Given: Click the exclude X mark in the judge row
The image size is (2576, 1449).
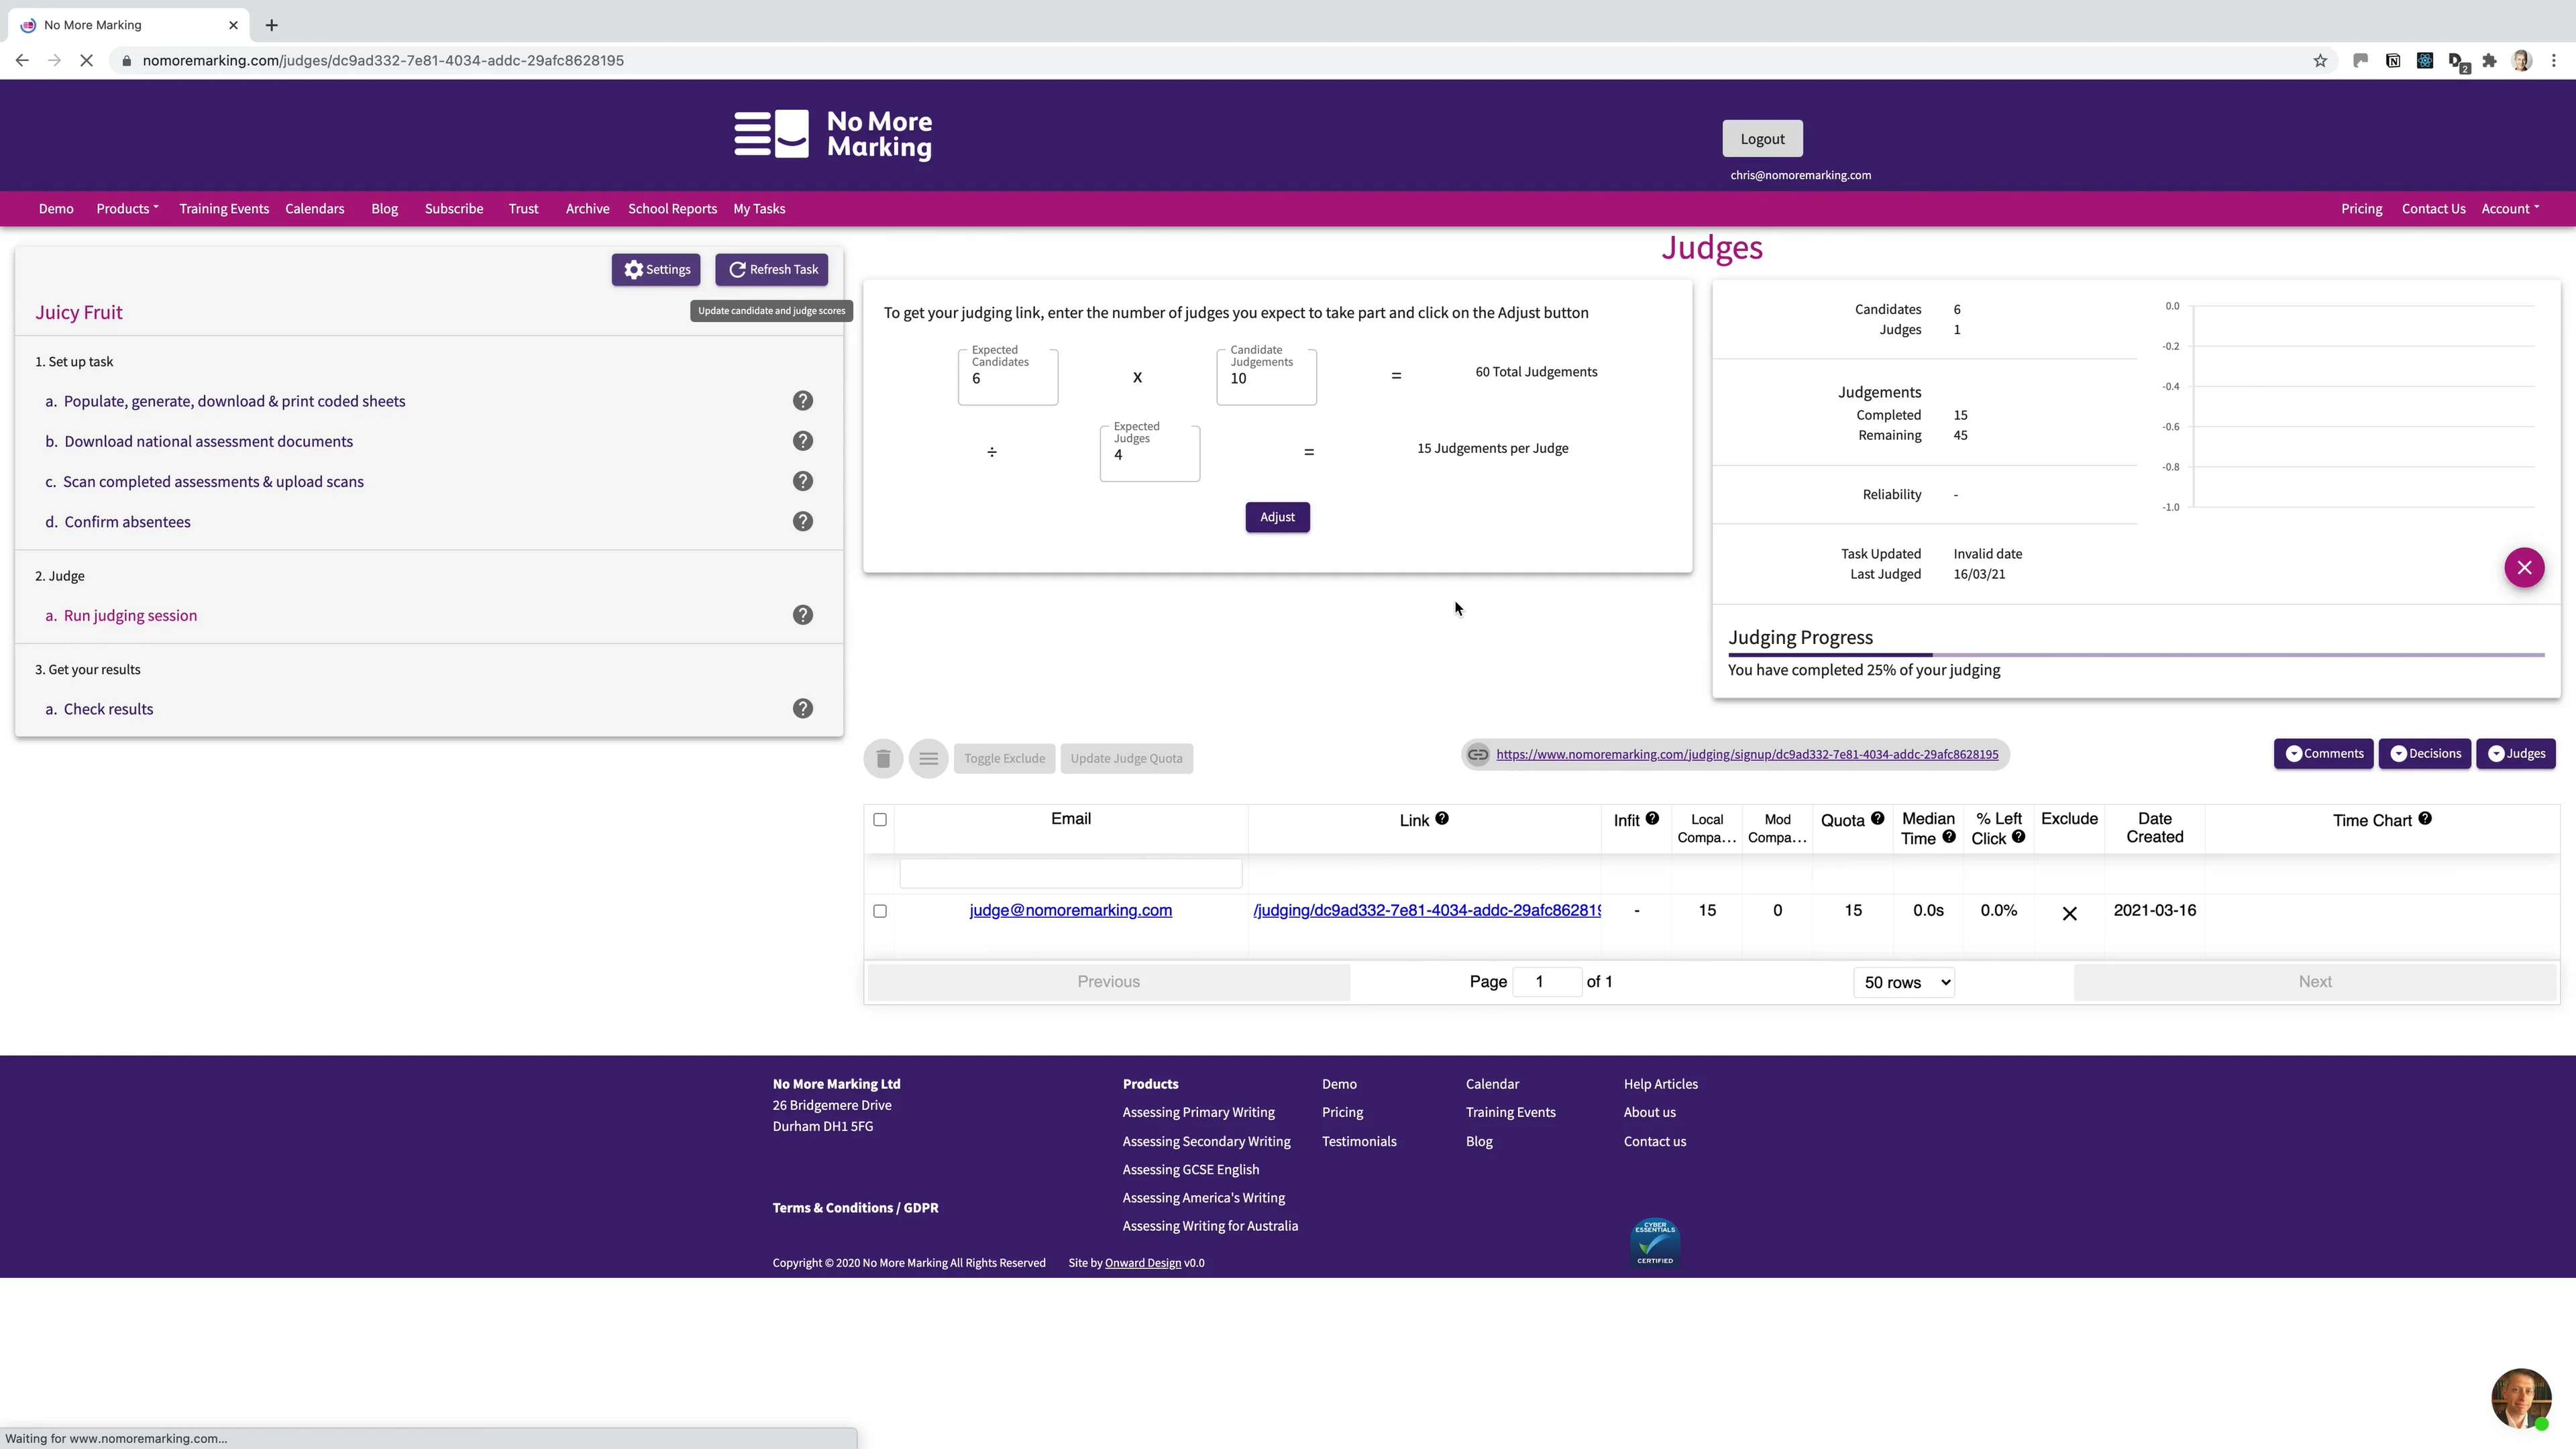Looking at the screenshot, I should (2069, 913).
